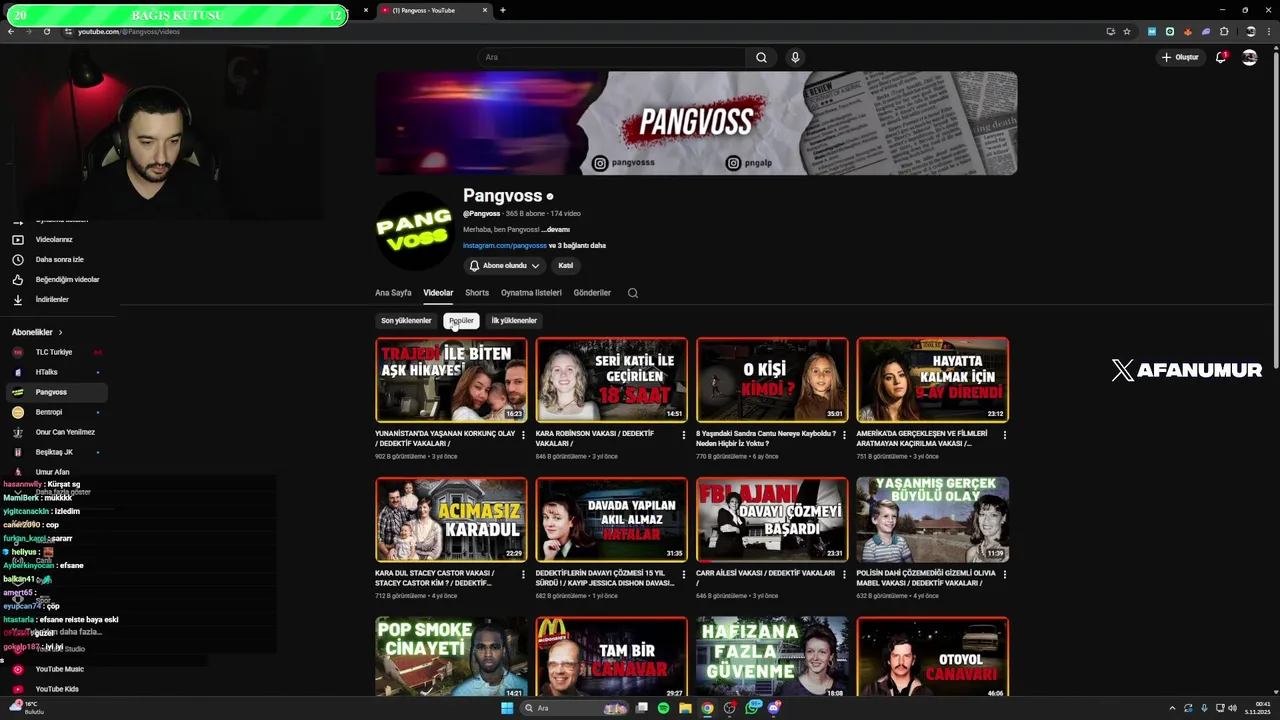Screen dimensions: 1280x720
Task: Open Discord from the taskbar
Action: click(x=774, y=708)
